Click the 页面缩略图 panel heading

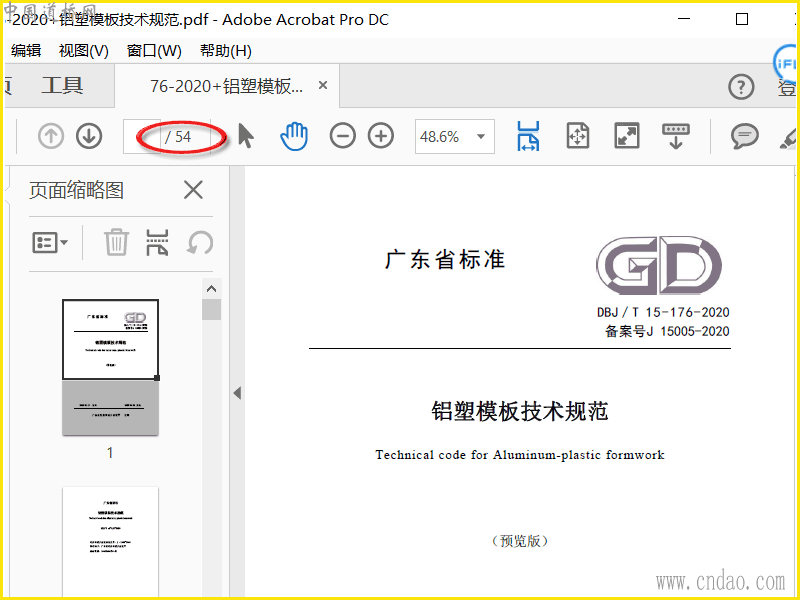(x=77, y=190)
